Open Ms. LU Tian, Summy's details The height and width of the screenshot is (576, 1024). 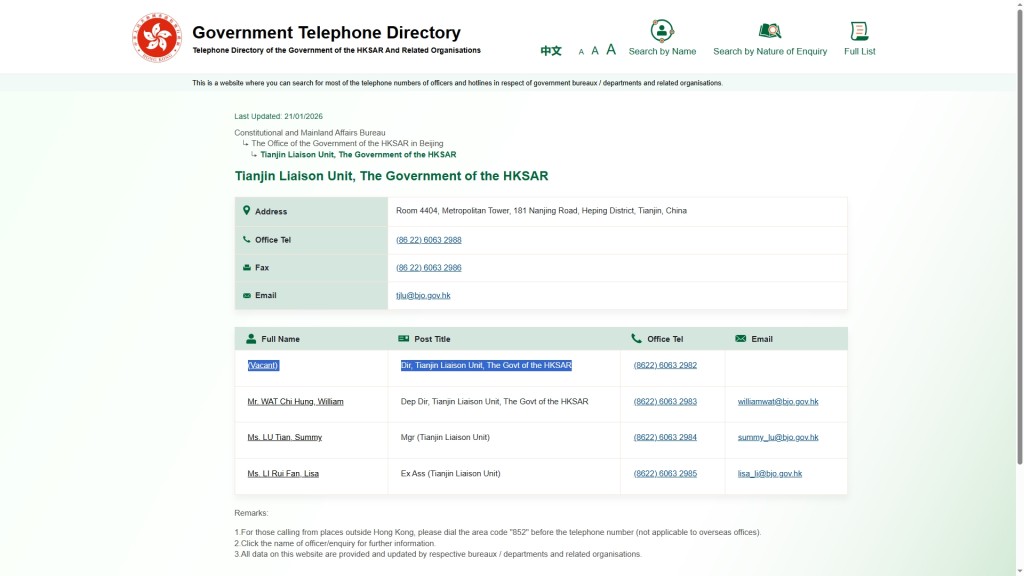point(284,438)
